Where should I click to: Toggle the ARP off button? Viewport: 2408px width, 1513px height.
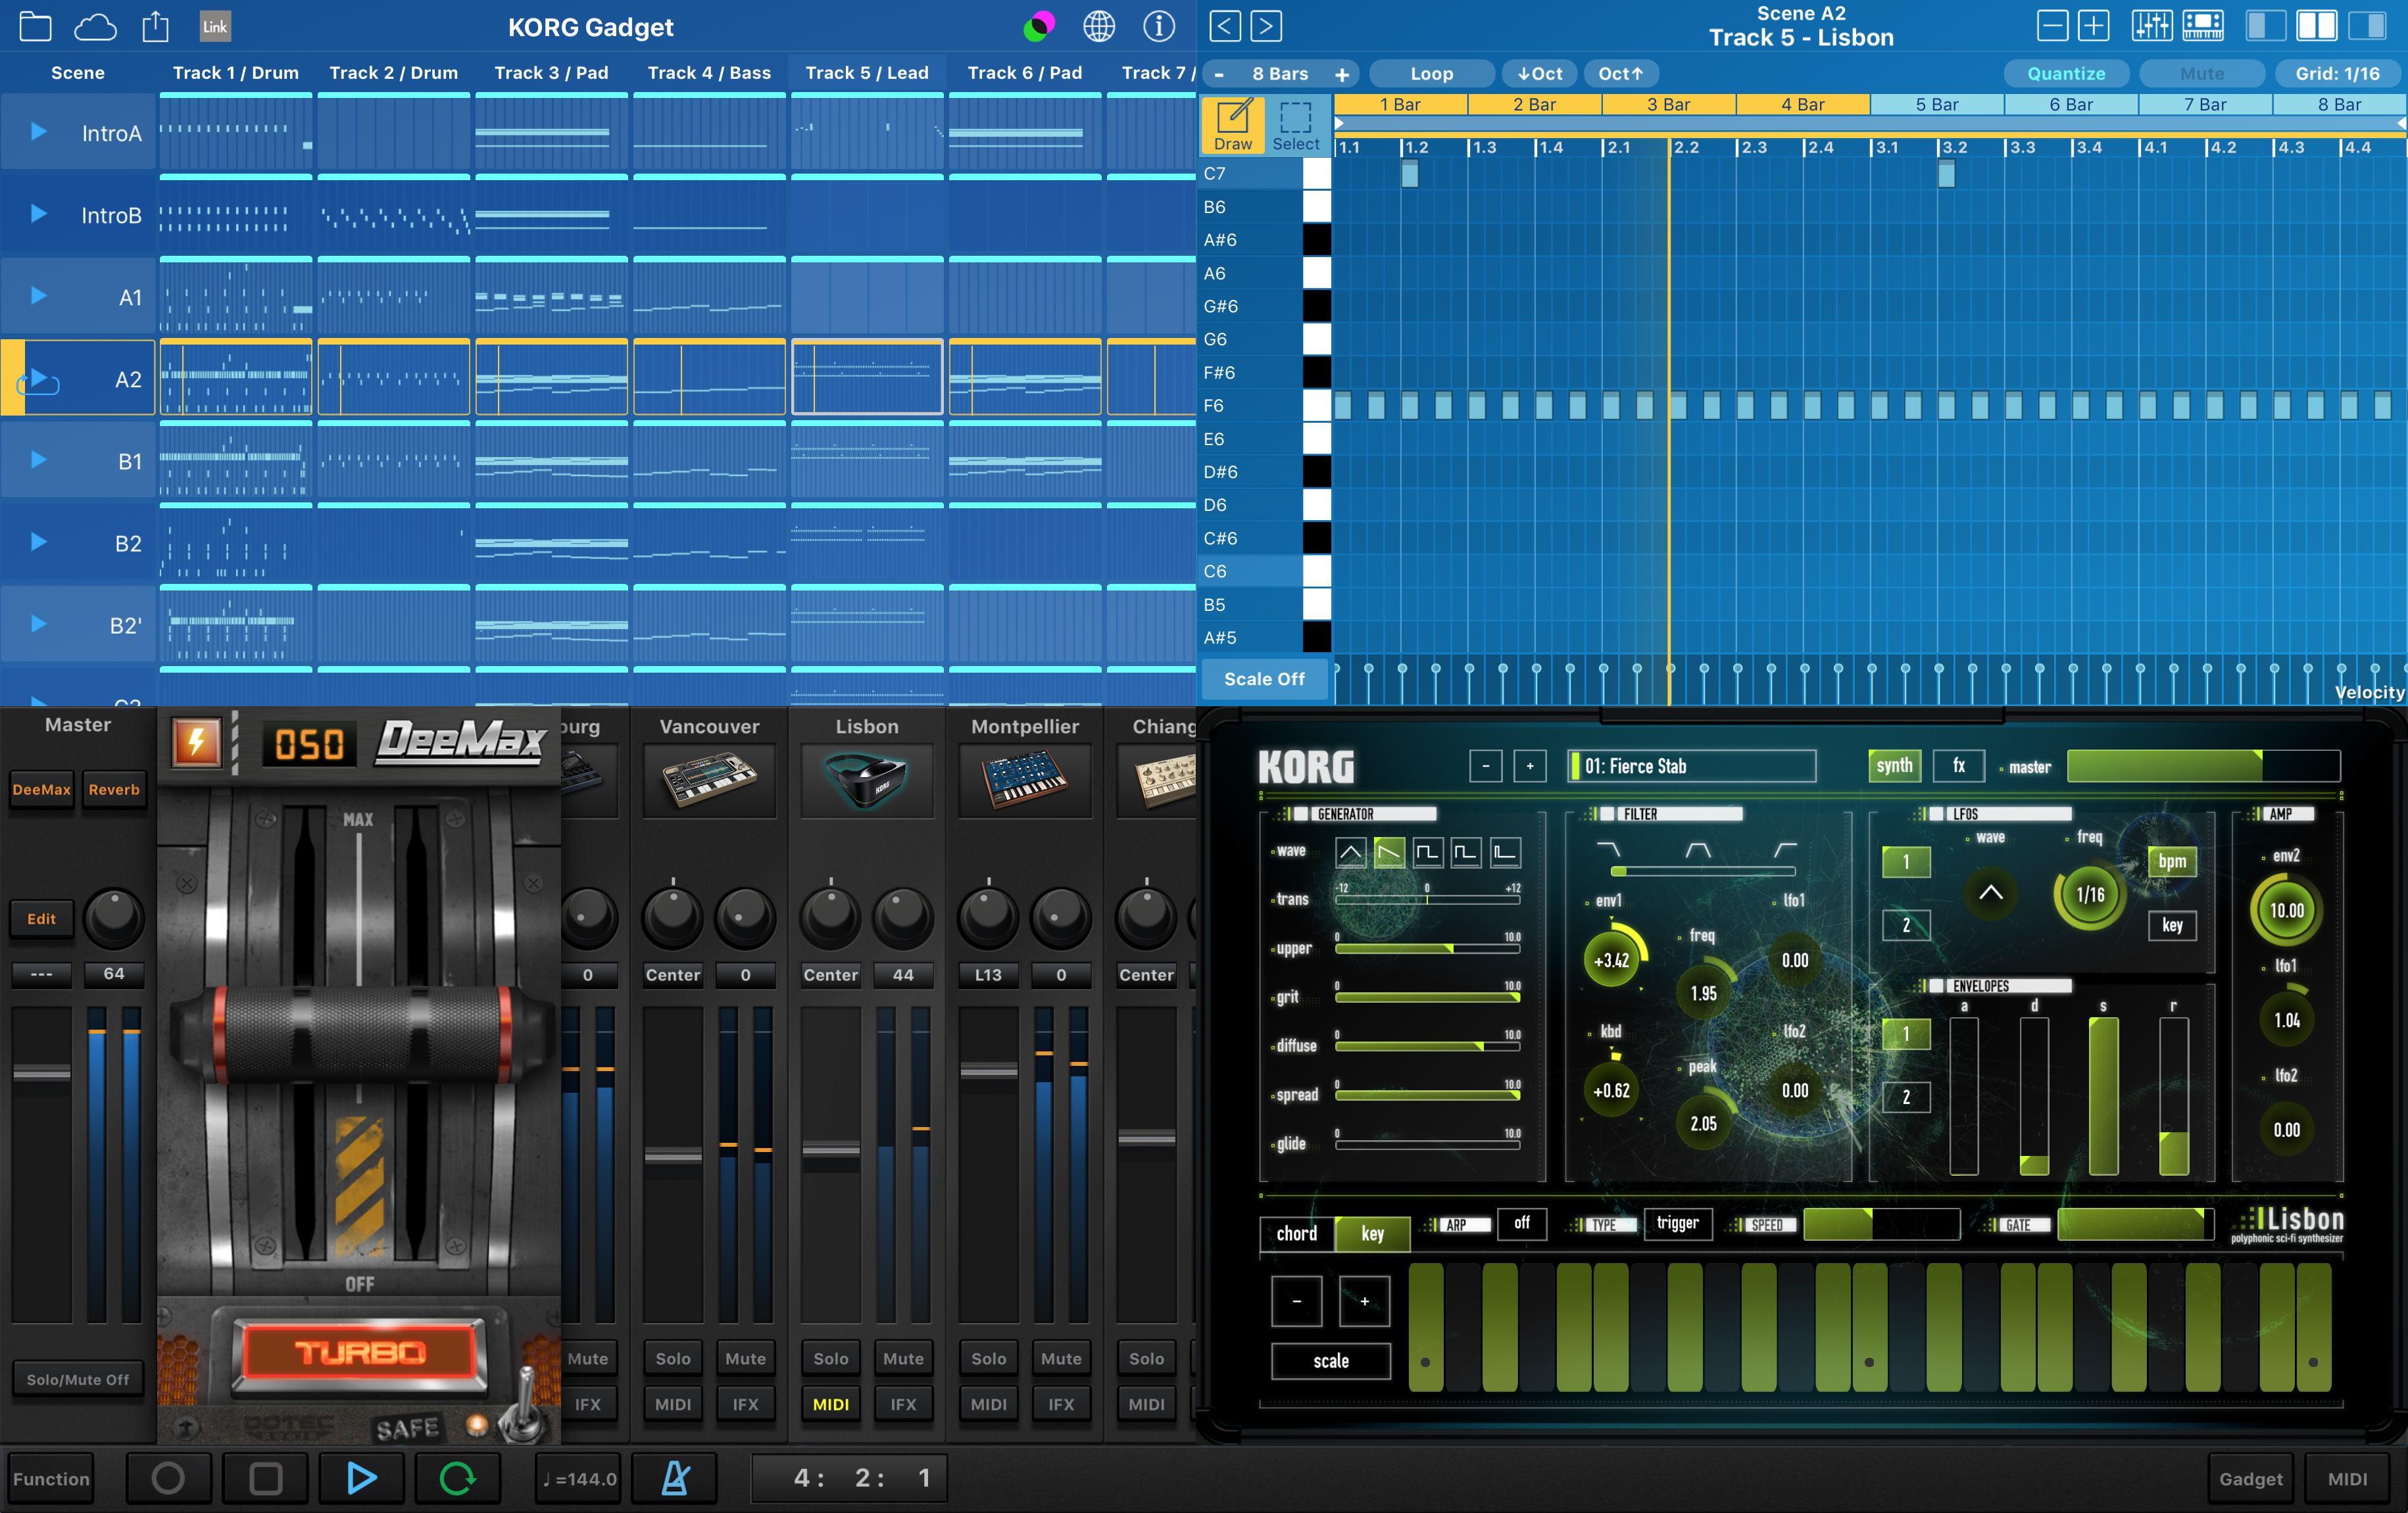click(x=1522, y=1223)
